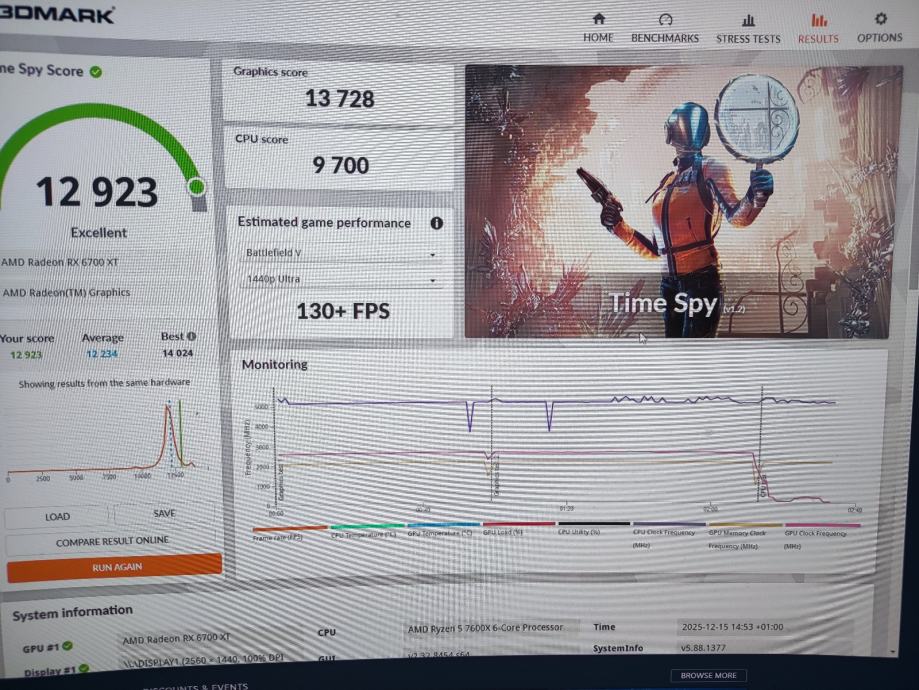The image size is (919, 690).
Task: Click the Average score 12 234
Action: tap(102, 354)
